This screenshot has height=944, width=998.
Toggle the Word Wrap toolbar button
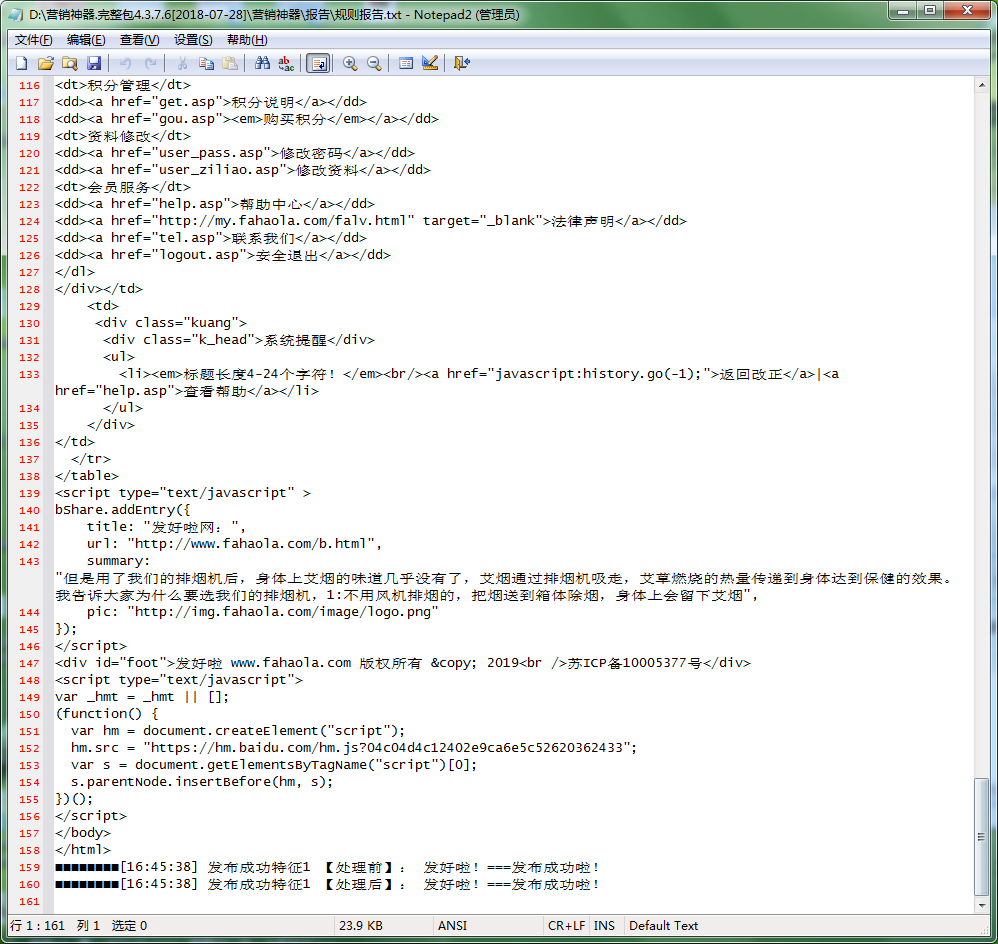[x=318, y=63]
